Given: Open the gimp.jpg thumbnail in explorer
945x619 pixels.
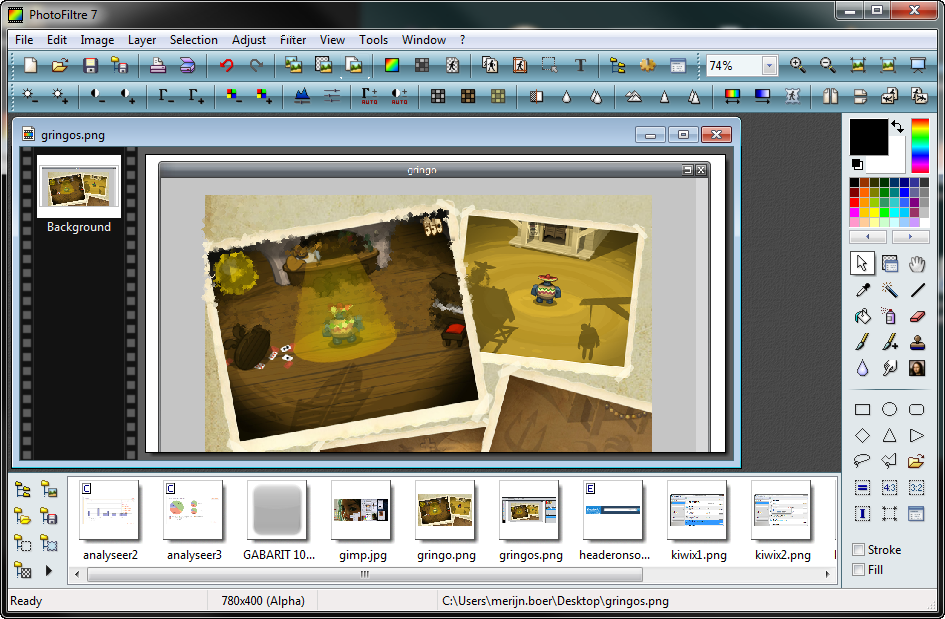Looking at the screenshot, I should coord(360,511).
